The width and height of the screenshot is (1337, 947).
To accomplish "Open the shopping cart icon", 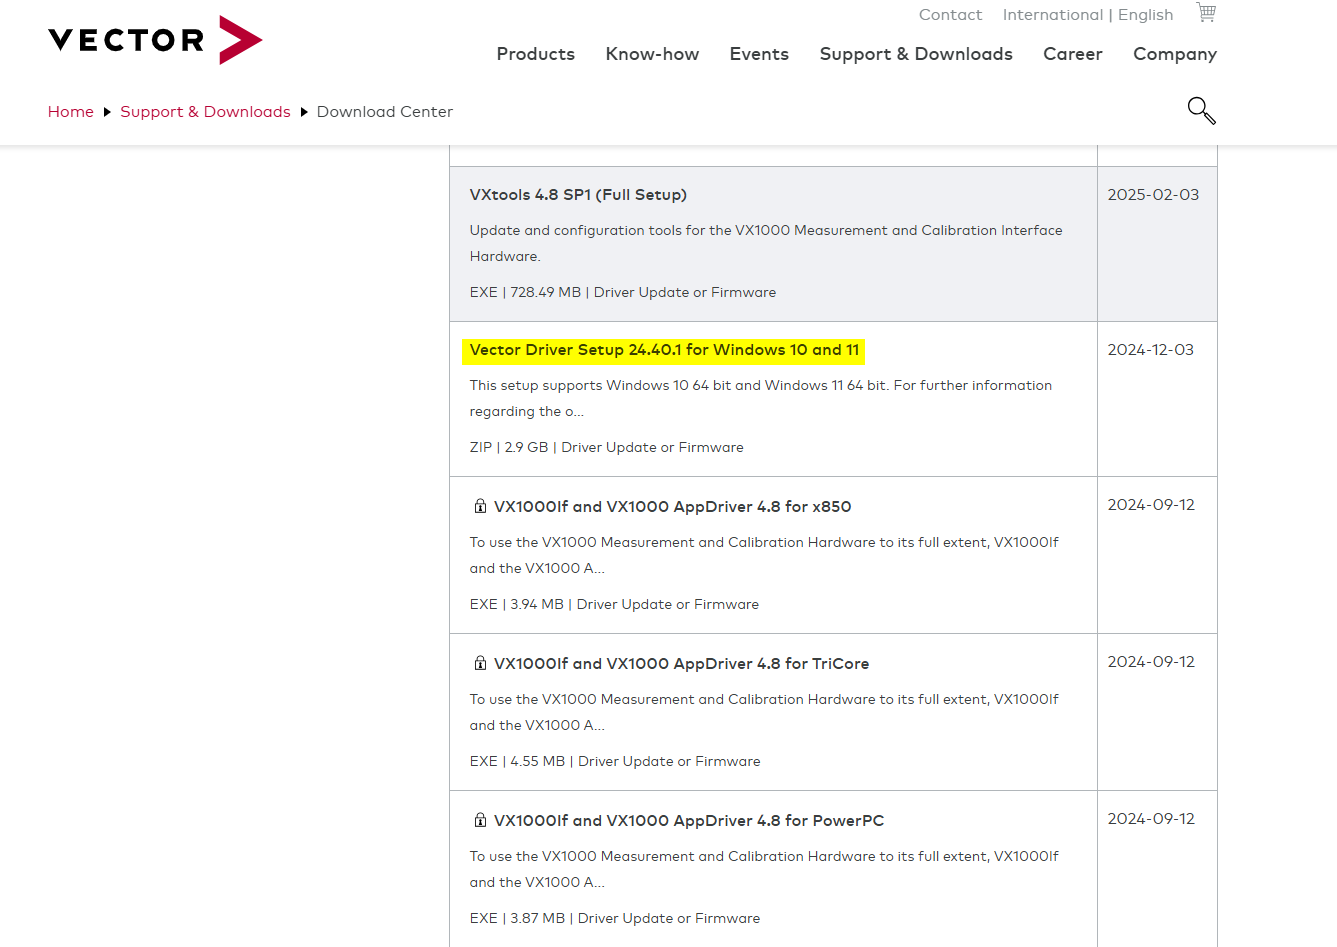I will tap(1206, 12).
